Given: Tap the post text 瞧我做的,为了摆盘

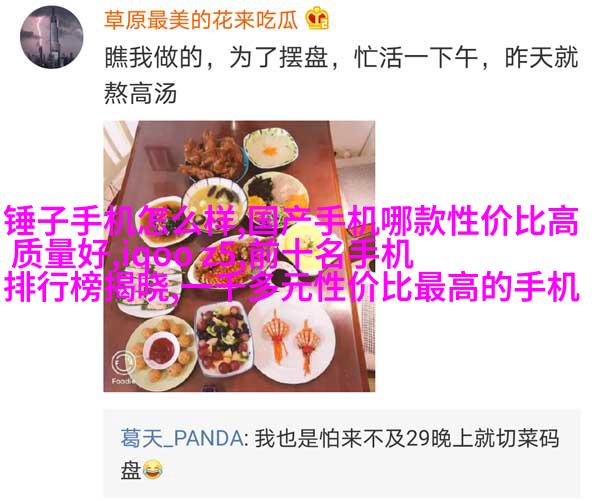Looking at the screenshot, I should (x=216, y=58).
